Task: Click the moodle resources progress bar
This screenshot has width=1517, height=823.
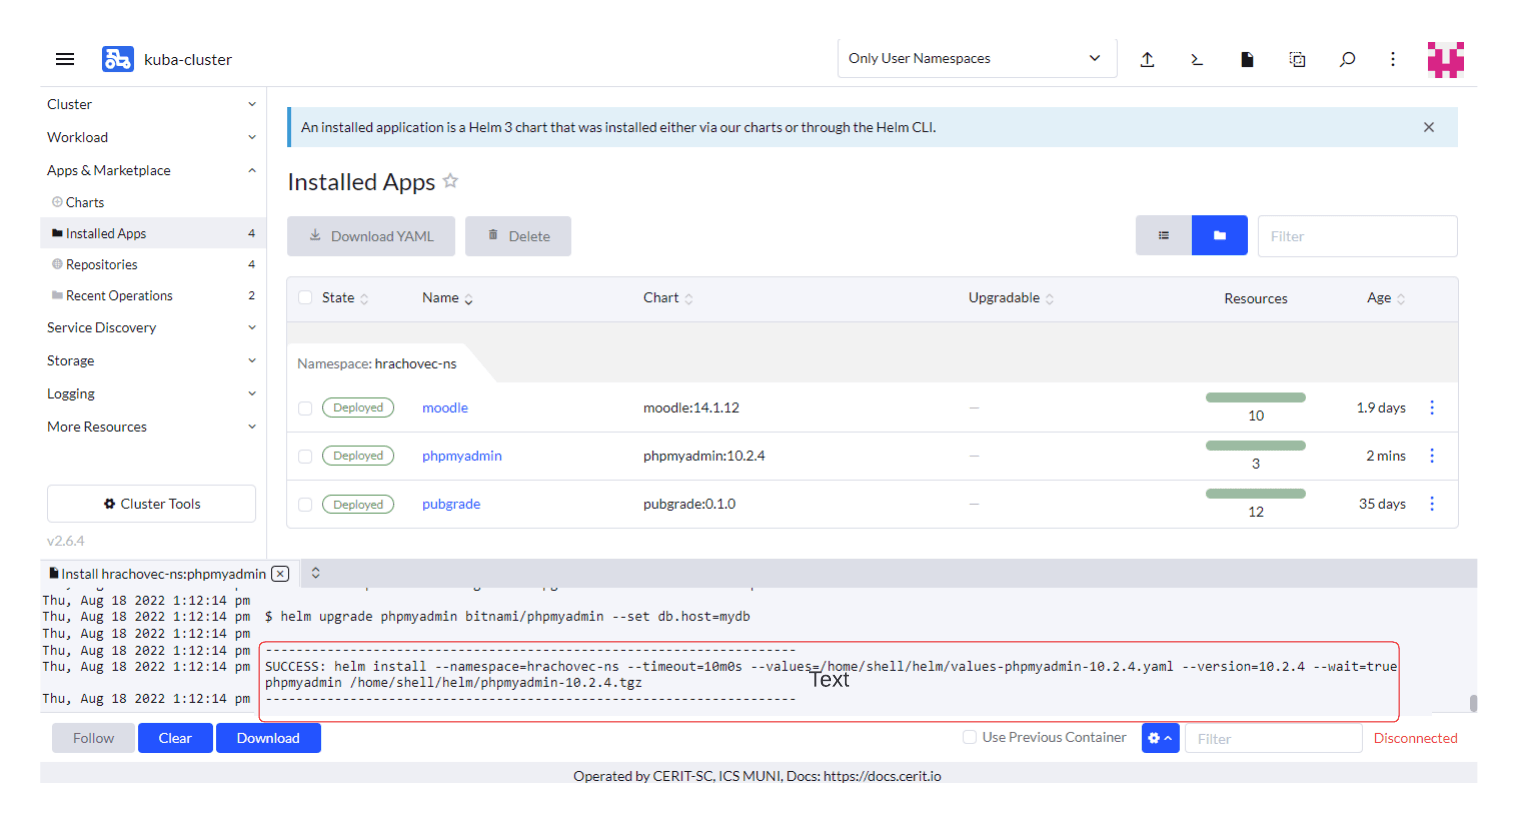Action: coord(1255,398)
